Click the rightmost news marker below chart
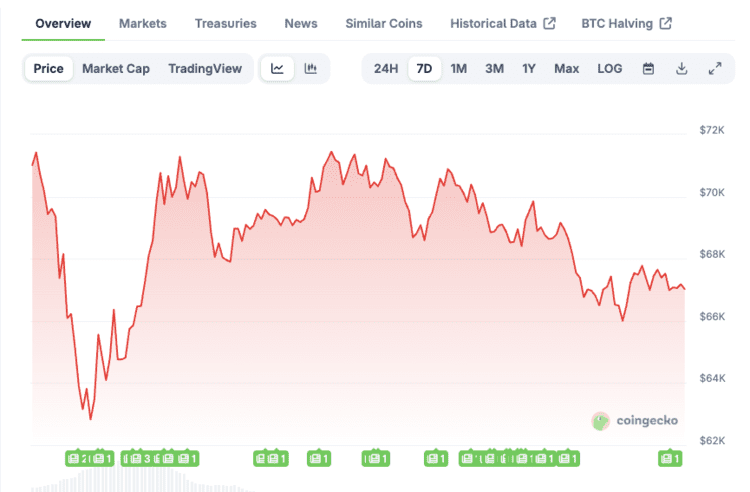750x492 pixels. [x=669, y=458]
